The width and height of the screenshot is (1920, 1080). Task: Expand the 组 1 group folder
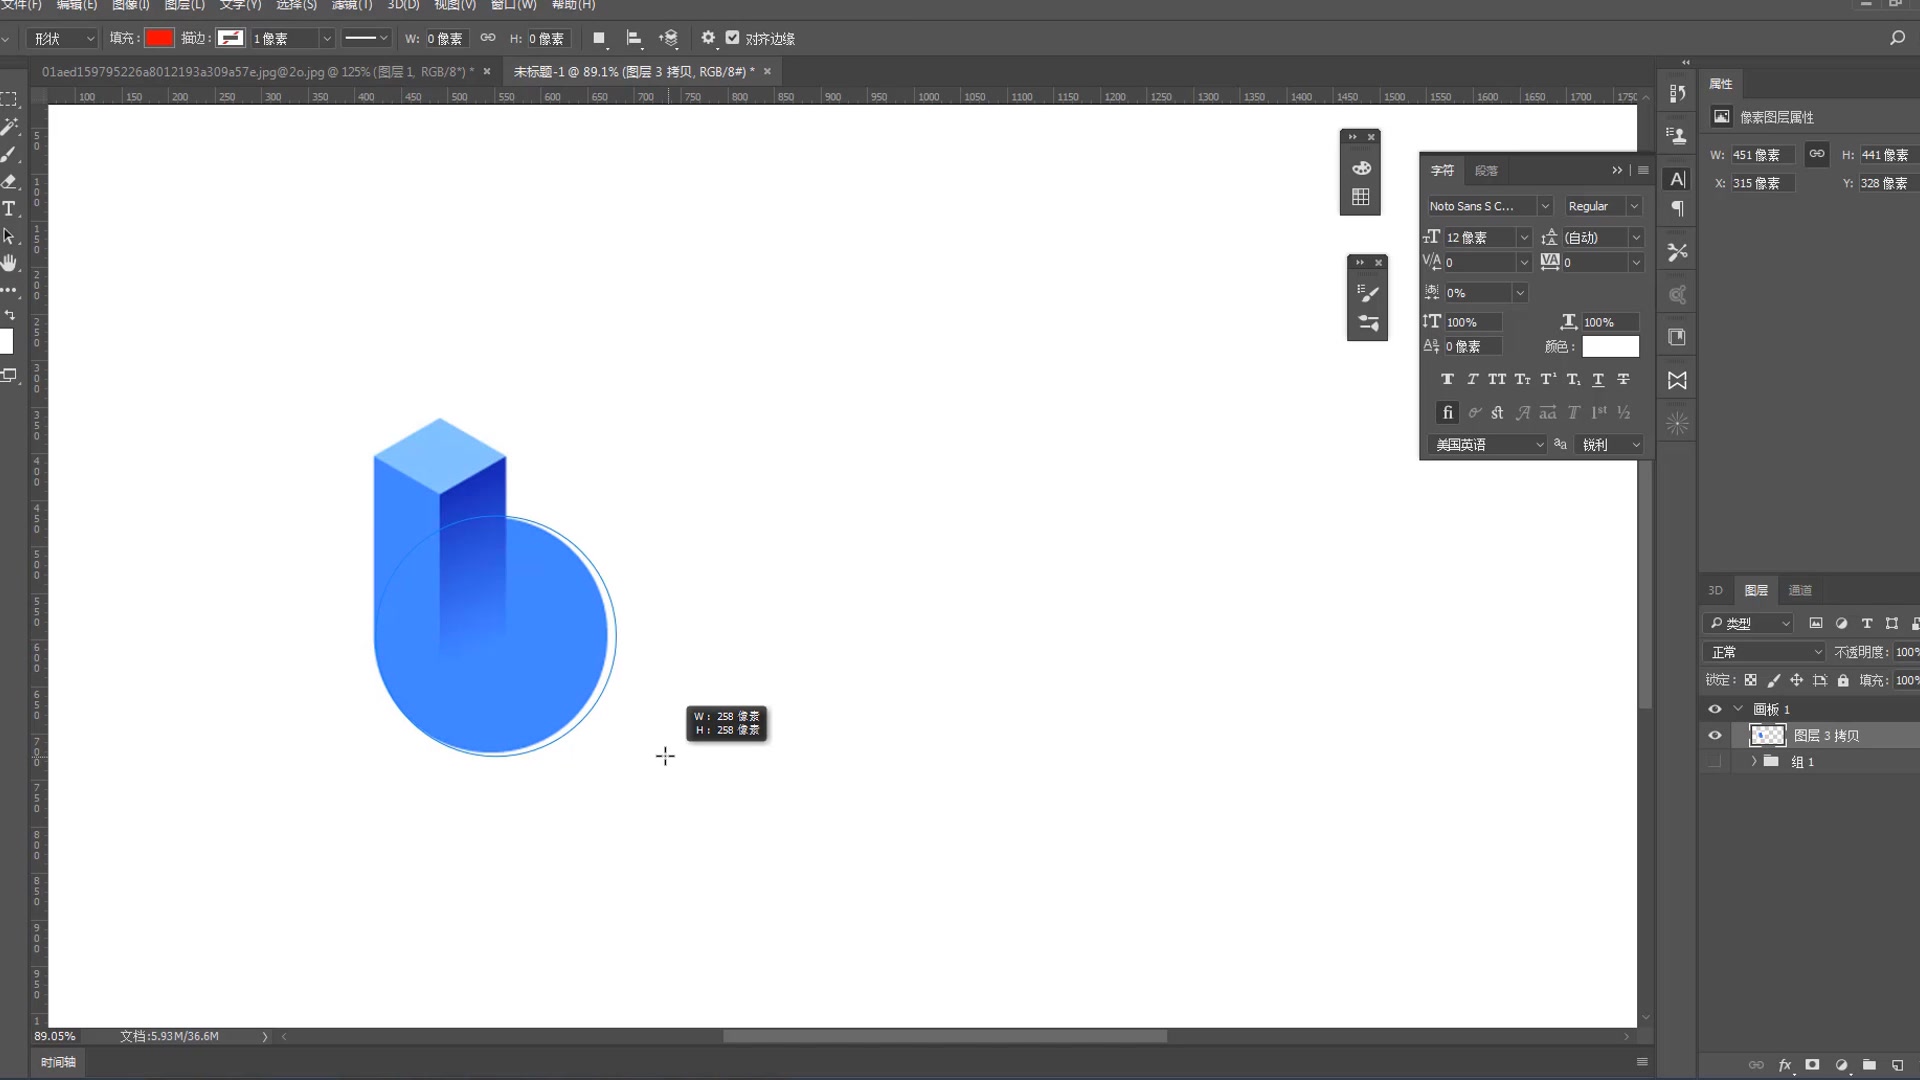tap(1753, 761)
